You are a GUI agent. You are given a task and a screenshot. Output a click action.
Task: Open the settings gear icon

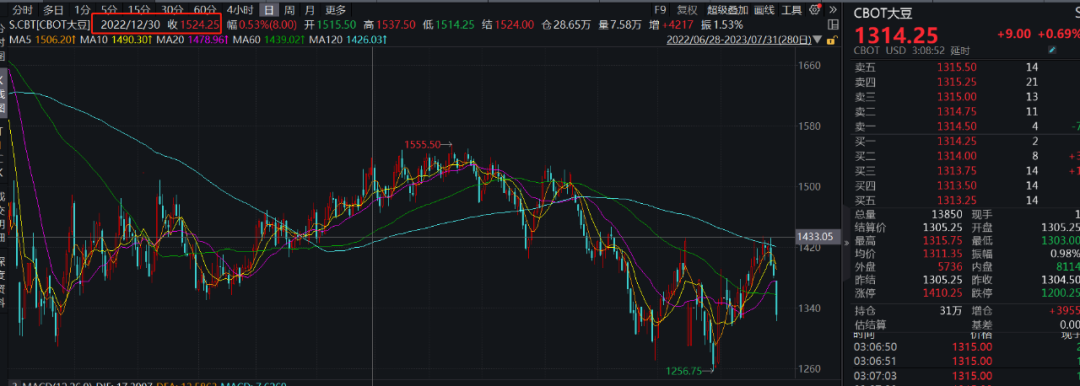815,10
